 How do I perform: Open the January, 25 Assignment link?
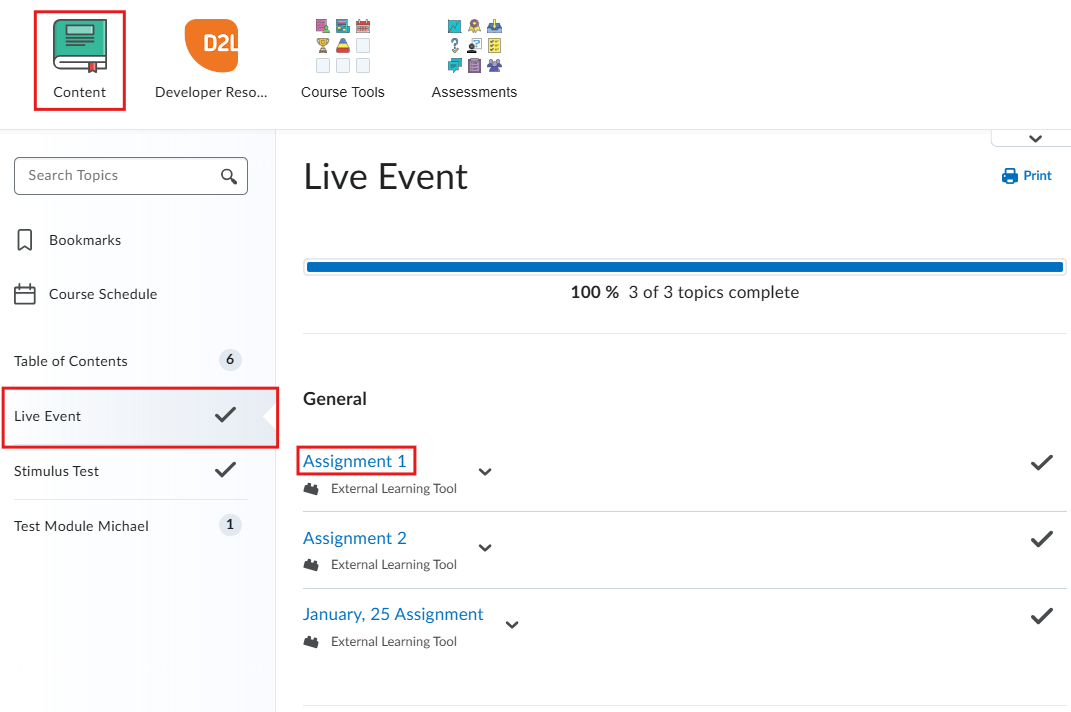(x=393, y=613)
